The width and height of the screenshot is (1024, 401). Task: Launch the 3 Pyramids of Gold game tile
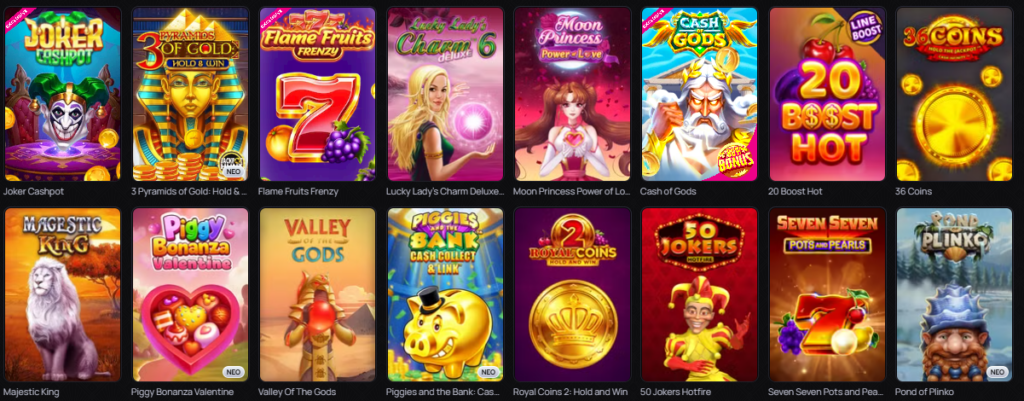click(190, 94)
